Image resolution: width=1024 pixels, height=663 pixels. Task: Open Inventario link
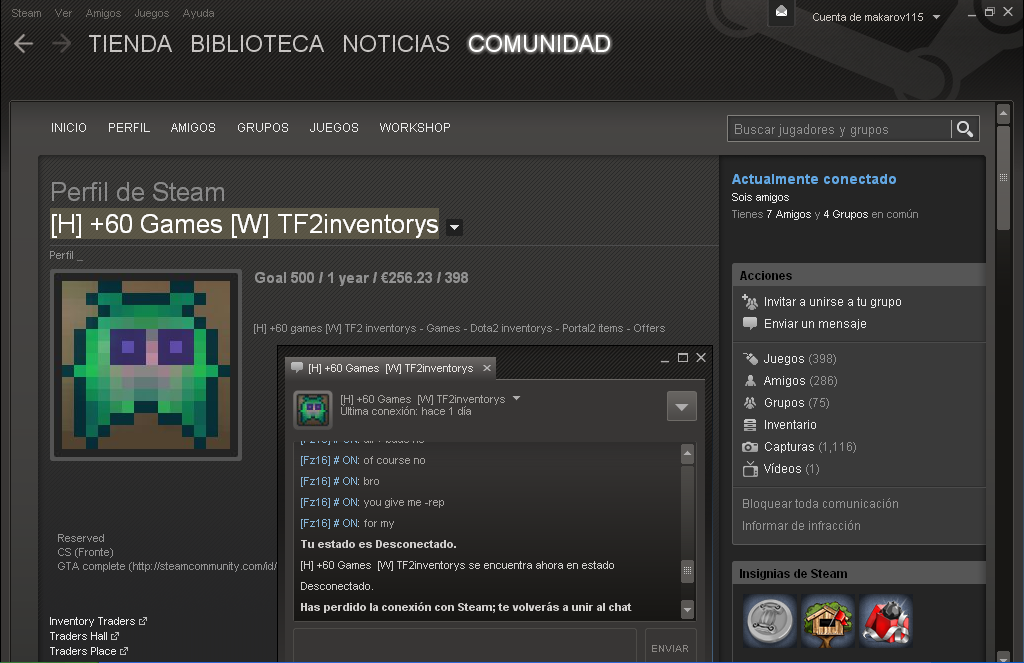pyautogui.click(x=790, y=425)
